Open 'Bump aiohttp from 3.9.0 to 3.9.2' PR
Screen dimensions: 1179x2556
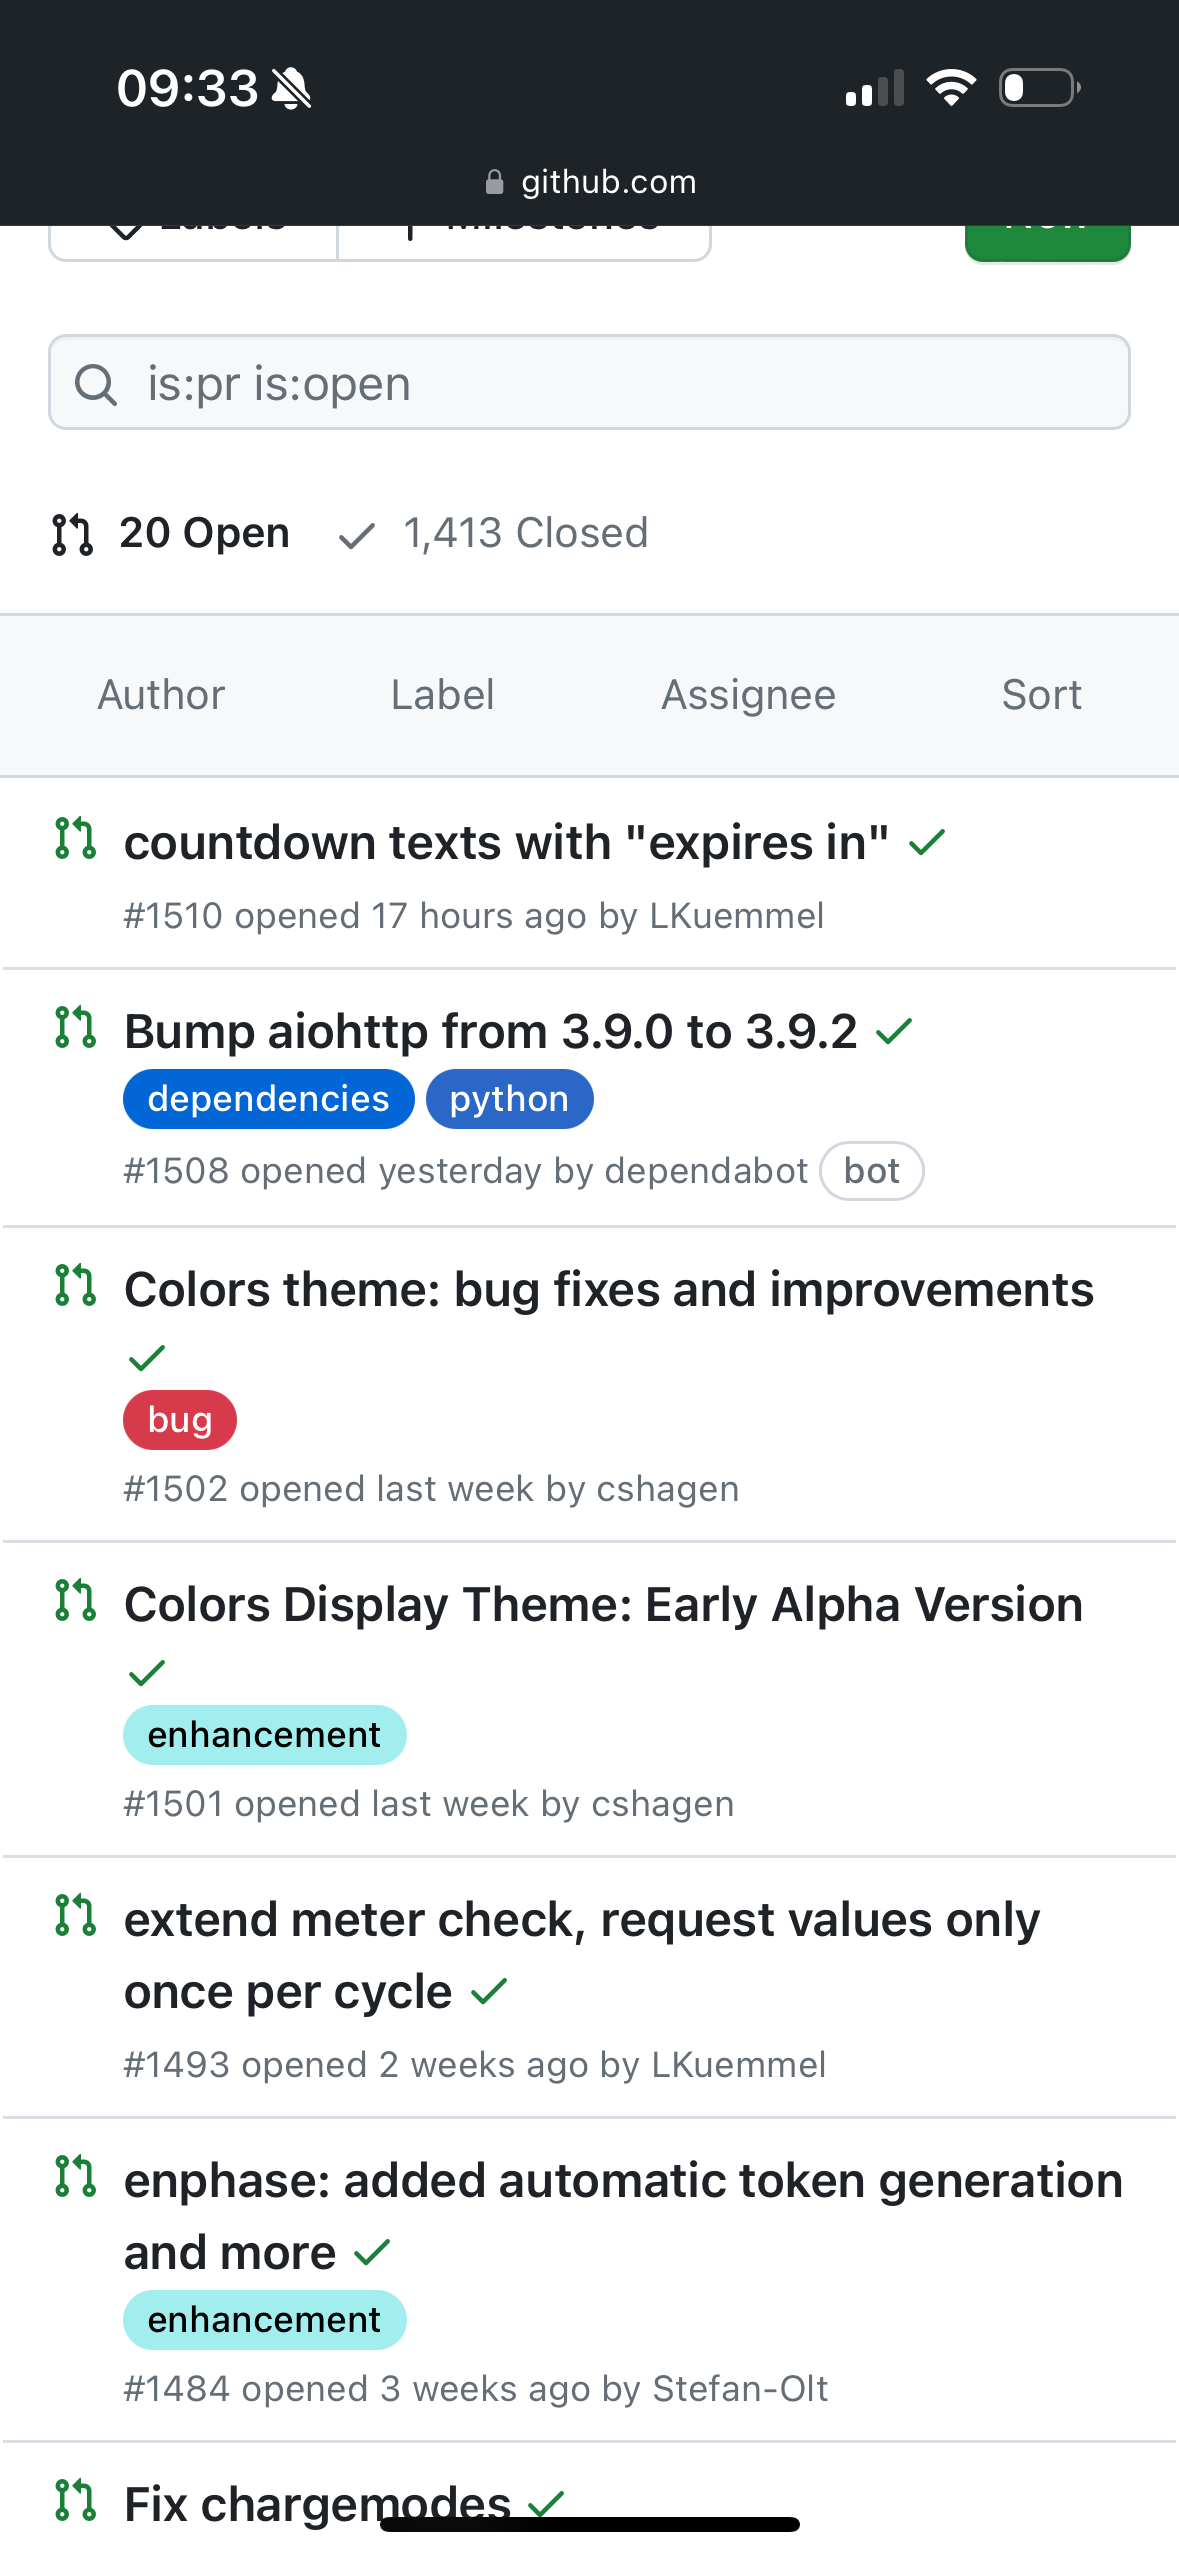pos(490,1031)
